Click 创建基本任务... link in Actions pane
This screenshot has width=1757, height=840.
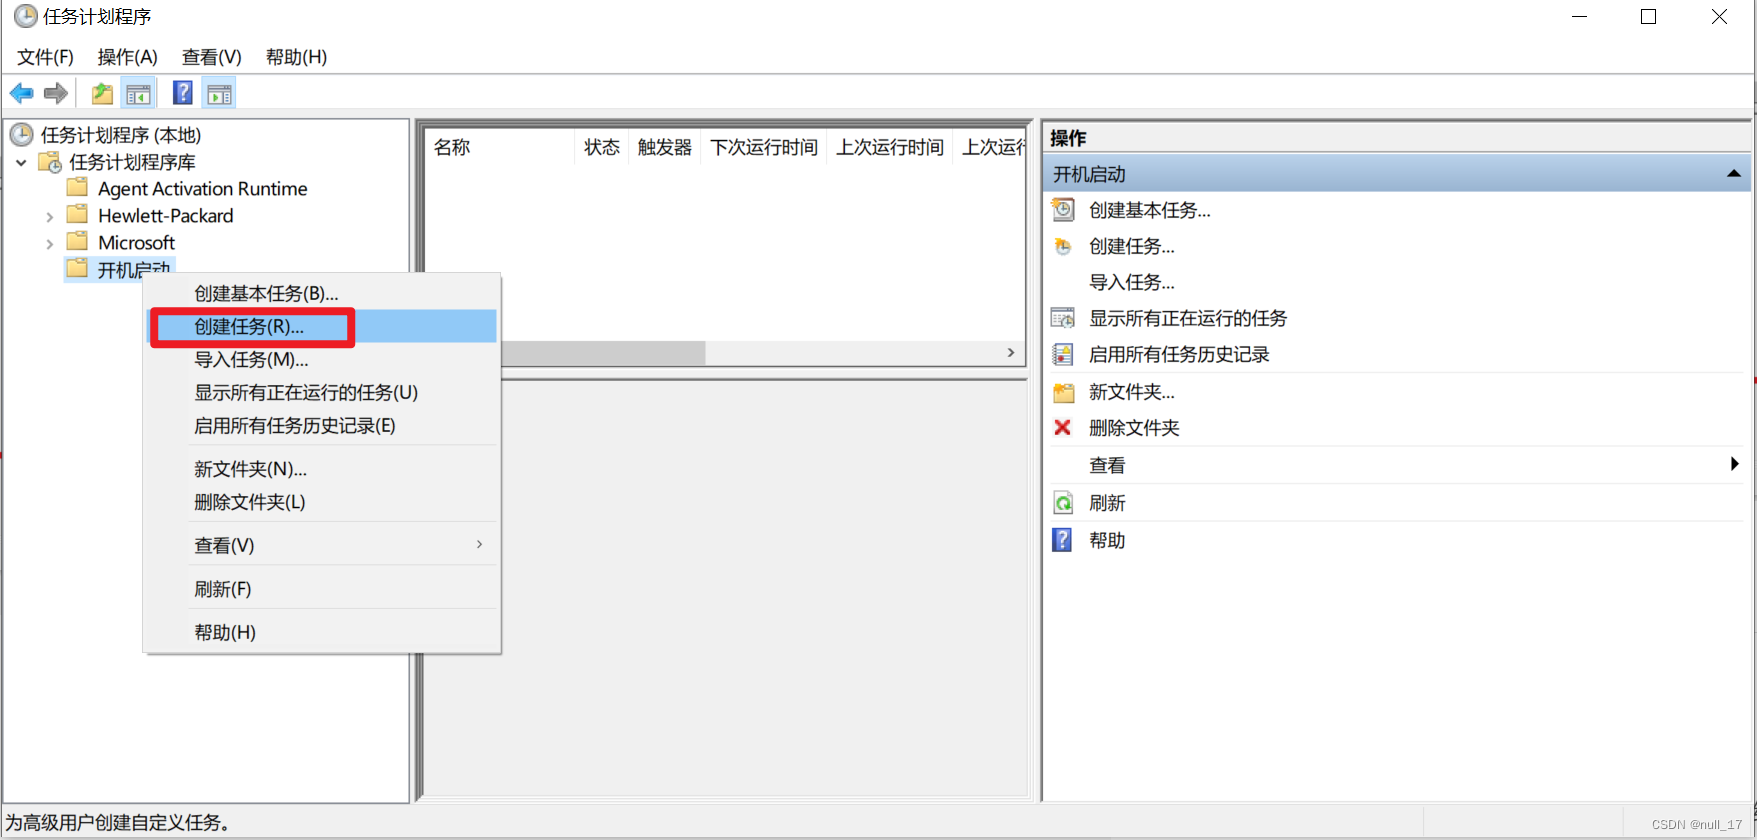[x=1150, y=210]
